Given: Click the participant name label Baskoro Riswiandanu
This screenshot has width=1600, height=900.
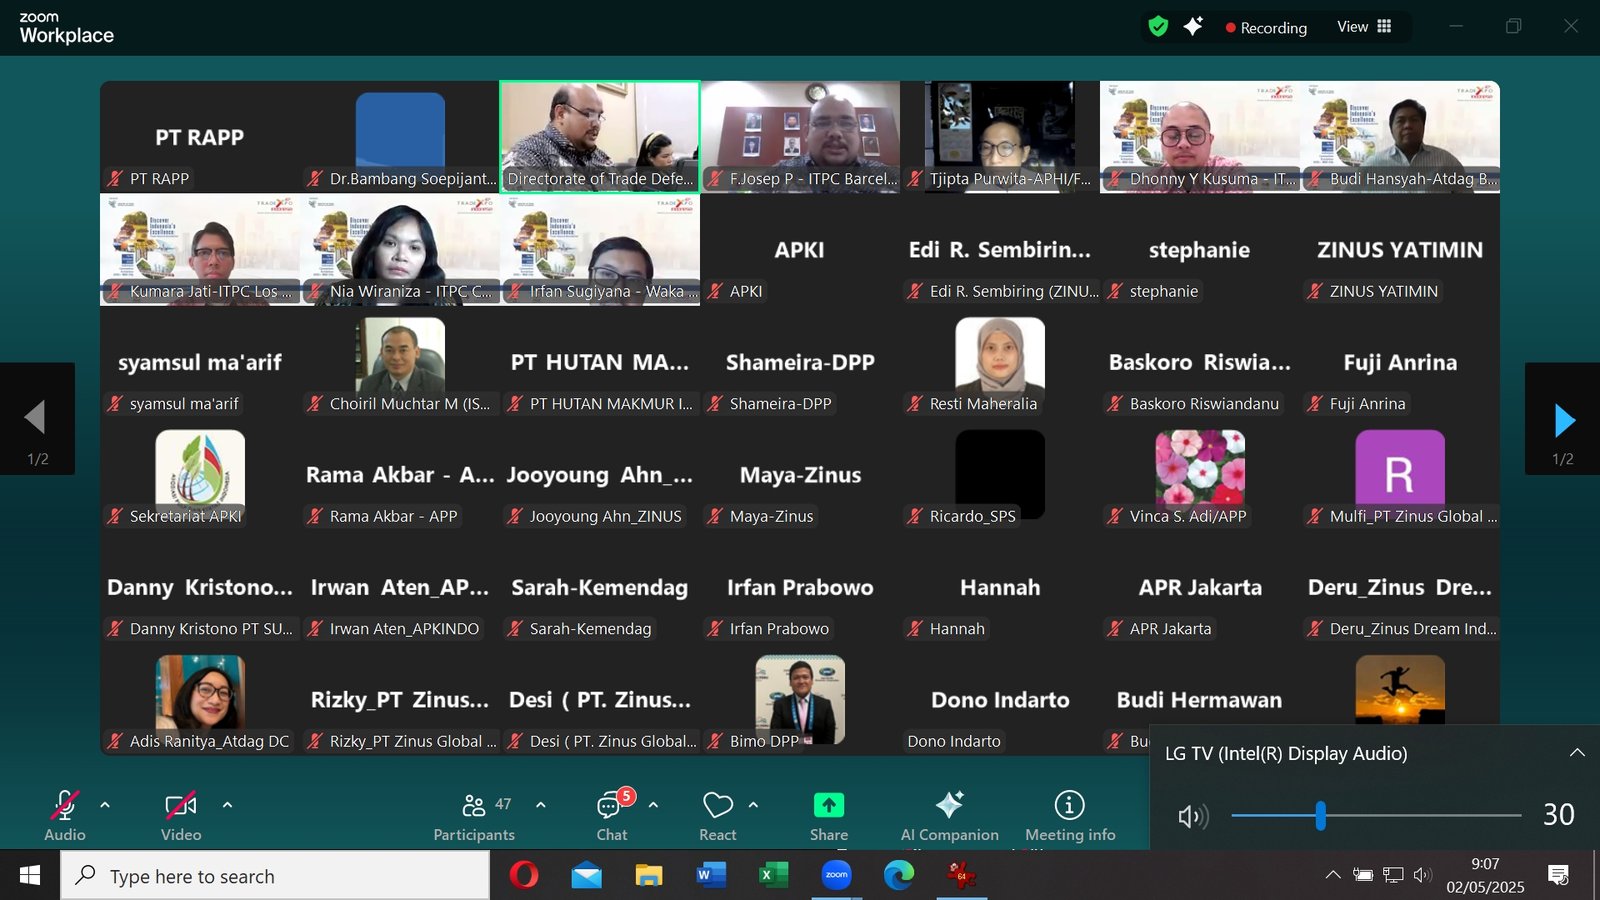Looking at the screenshot, I should click(1204, 404).
